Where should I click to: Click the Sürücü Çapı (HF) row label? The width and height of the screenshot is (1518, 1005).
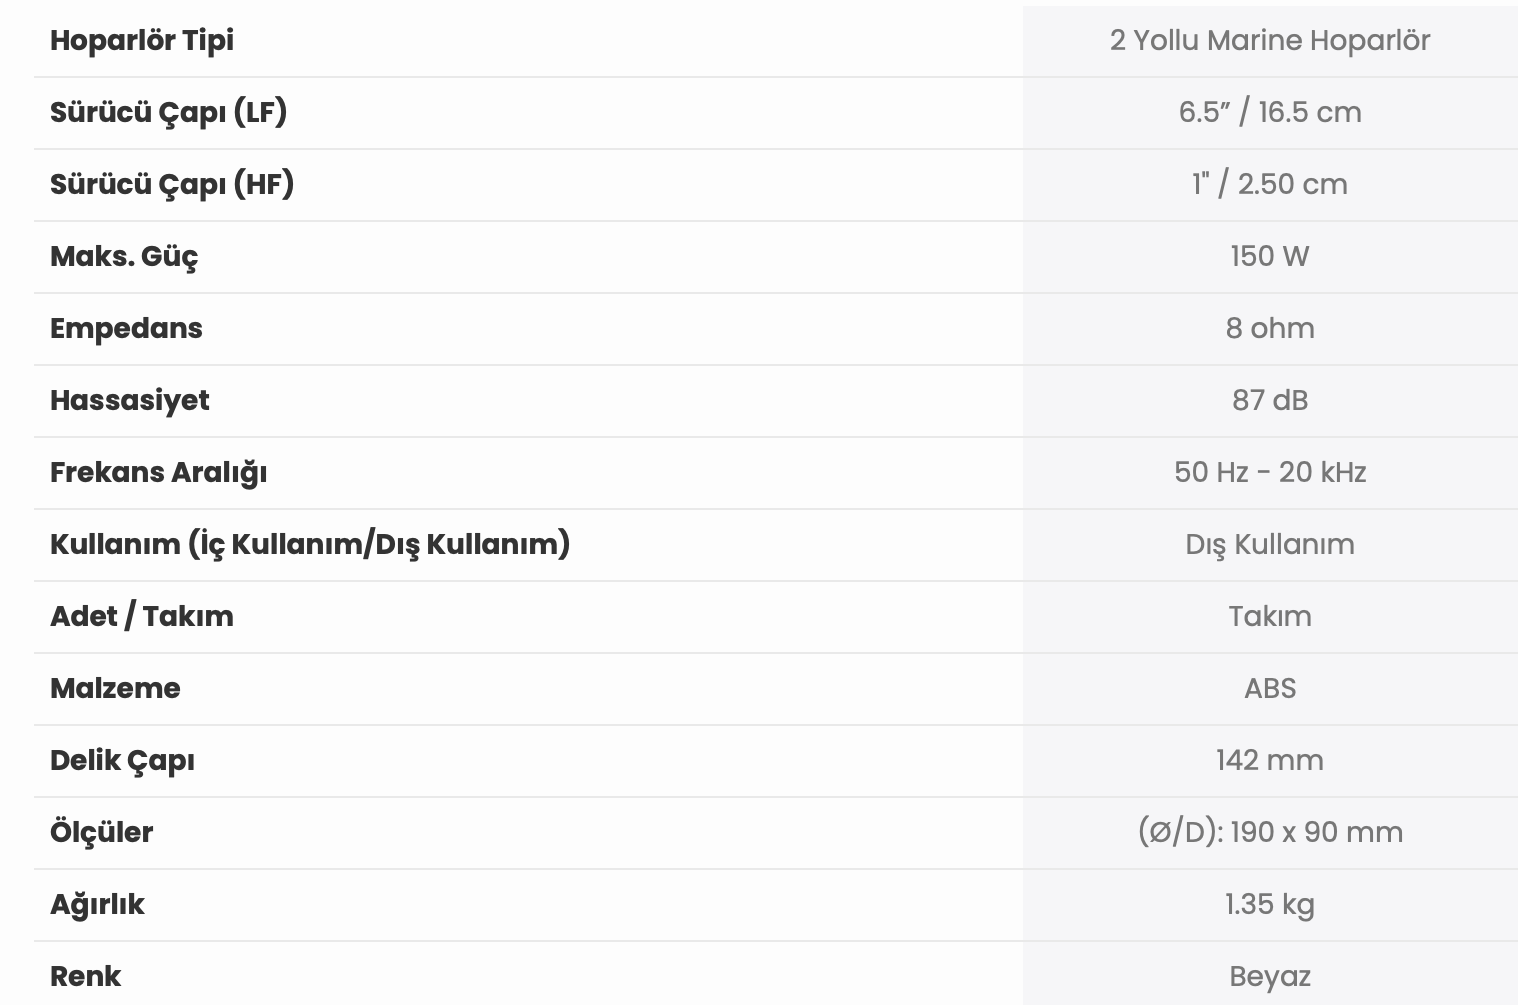[172, 184]
